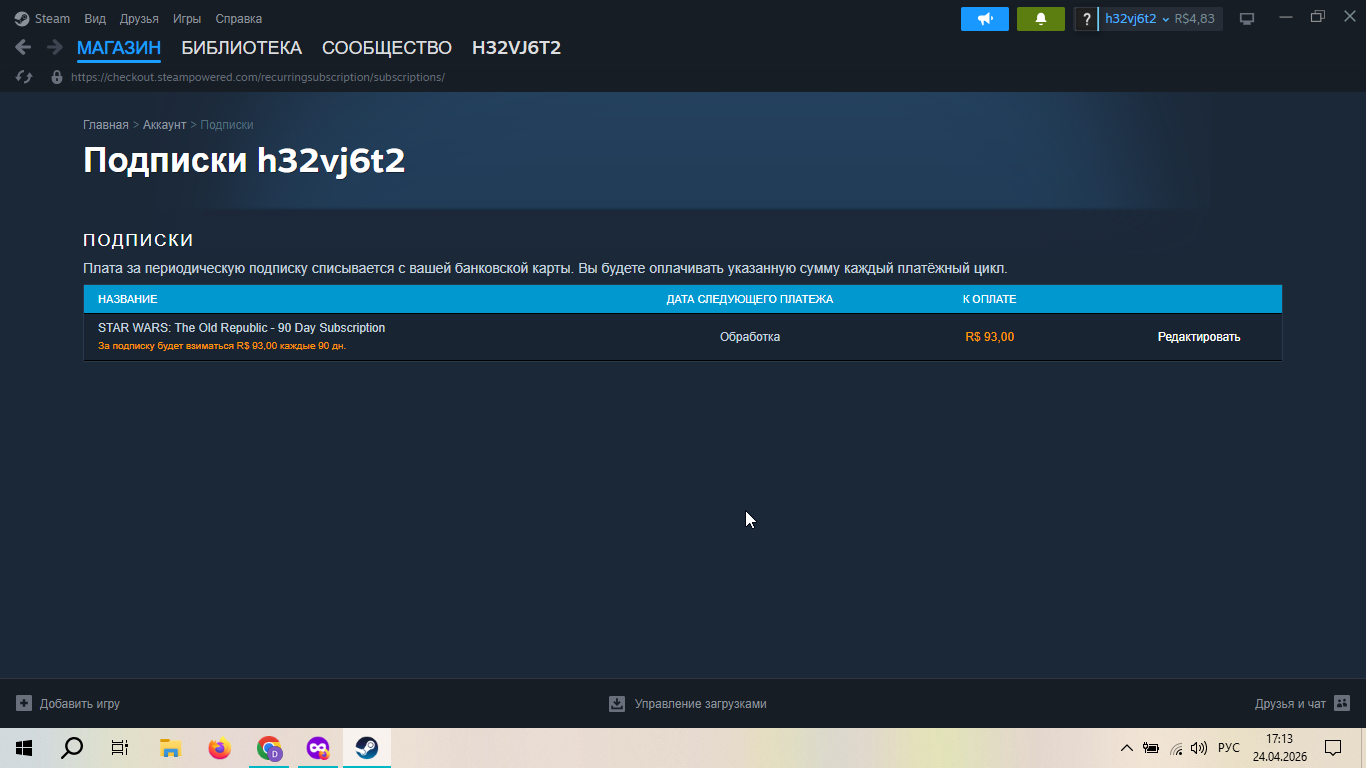Screen dimensions: 1366x768
Task: Switch to the БИБЛИОТЕКА tab
Action: coord(241,48)
